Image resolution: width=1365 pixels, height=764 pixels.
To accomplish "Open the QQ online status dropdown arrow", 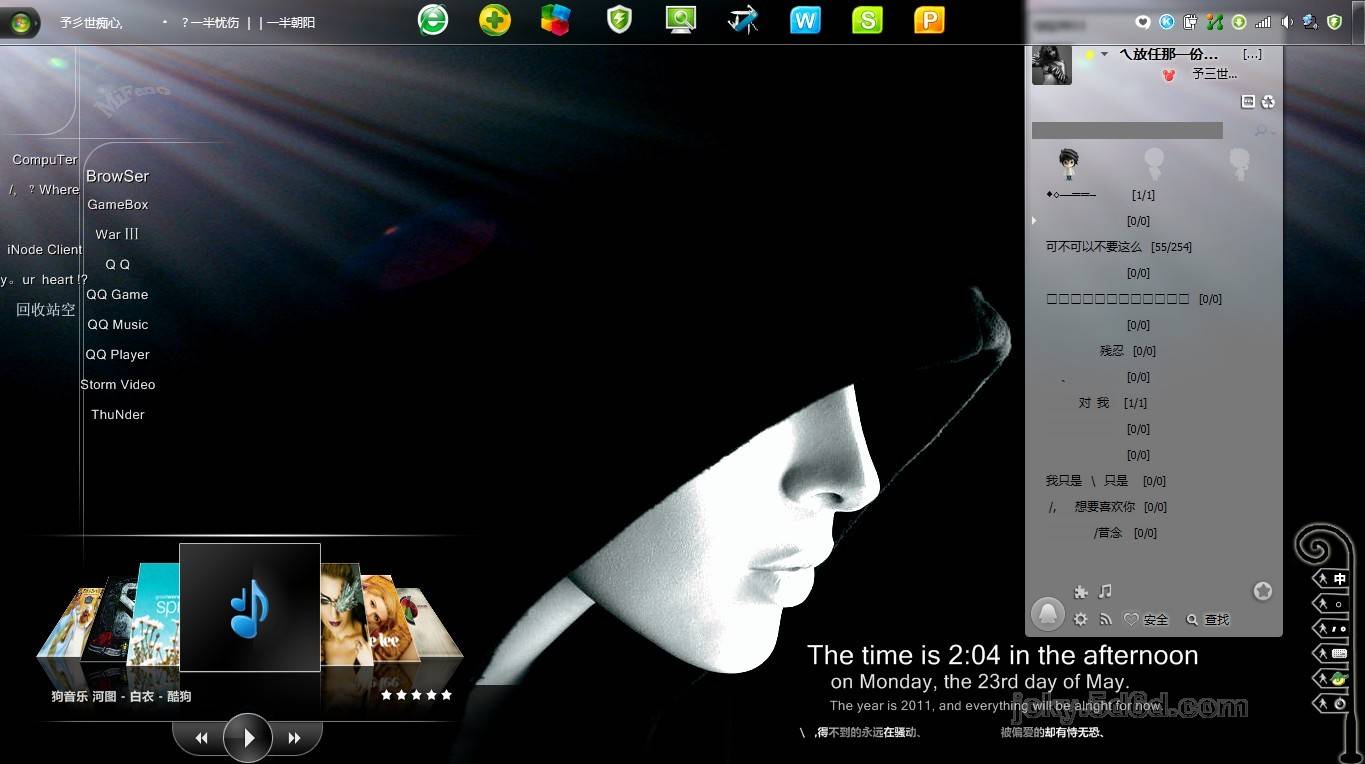I will coord(1104,54).
